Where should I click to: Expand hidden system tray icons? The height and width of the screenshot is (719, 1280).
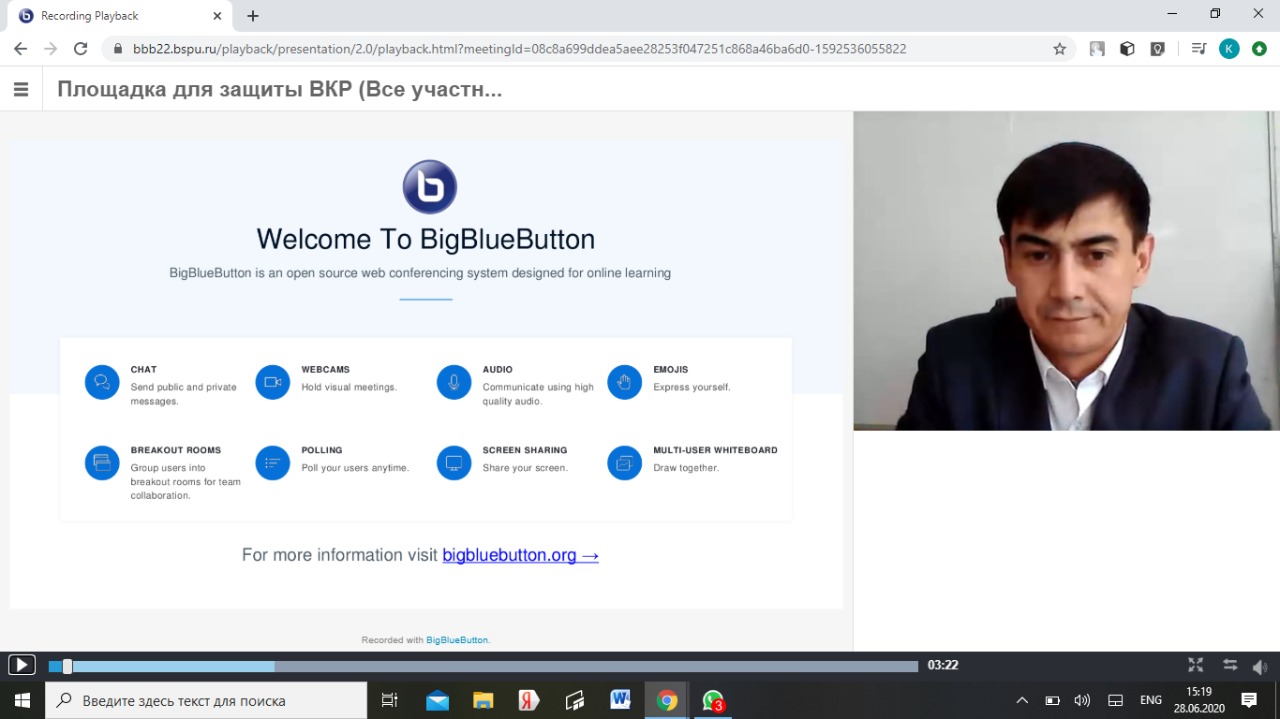click(1021, 701)
